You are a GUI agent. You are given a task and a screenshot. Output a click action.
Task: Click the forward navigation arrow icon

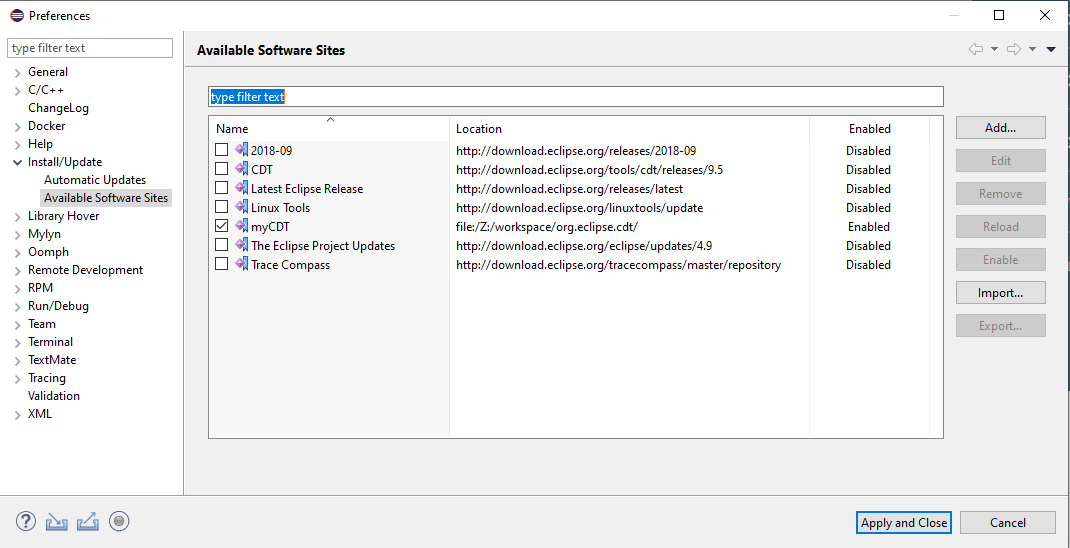pyautogui.click(x=1014, y=49)
